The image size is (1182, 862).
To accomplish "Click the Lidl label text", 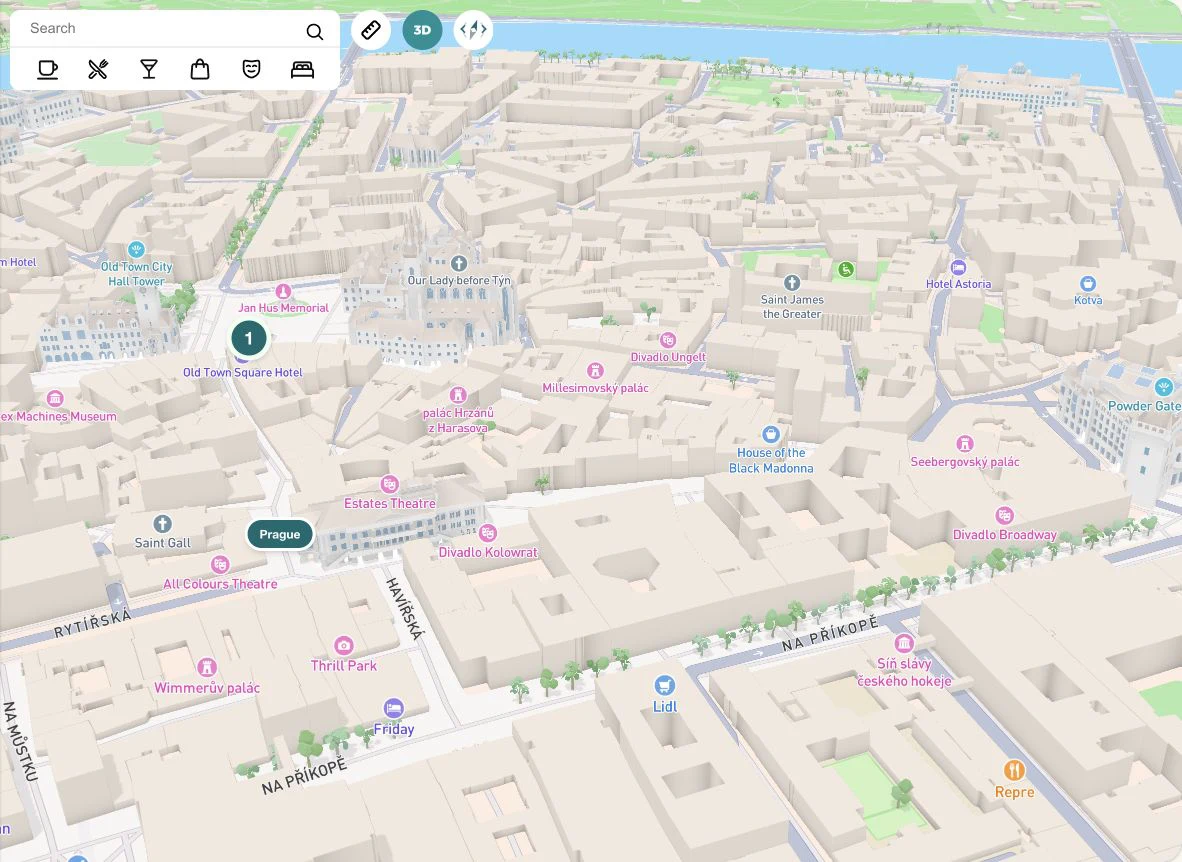I will coord(665,707).
